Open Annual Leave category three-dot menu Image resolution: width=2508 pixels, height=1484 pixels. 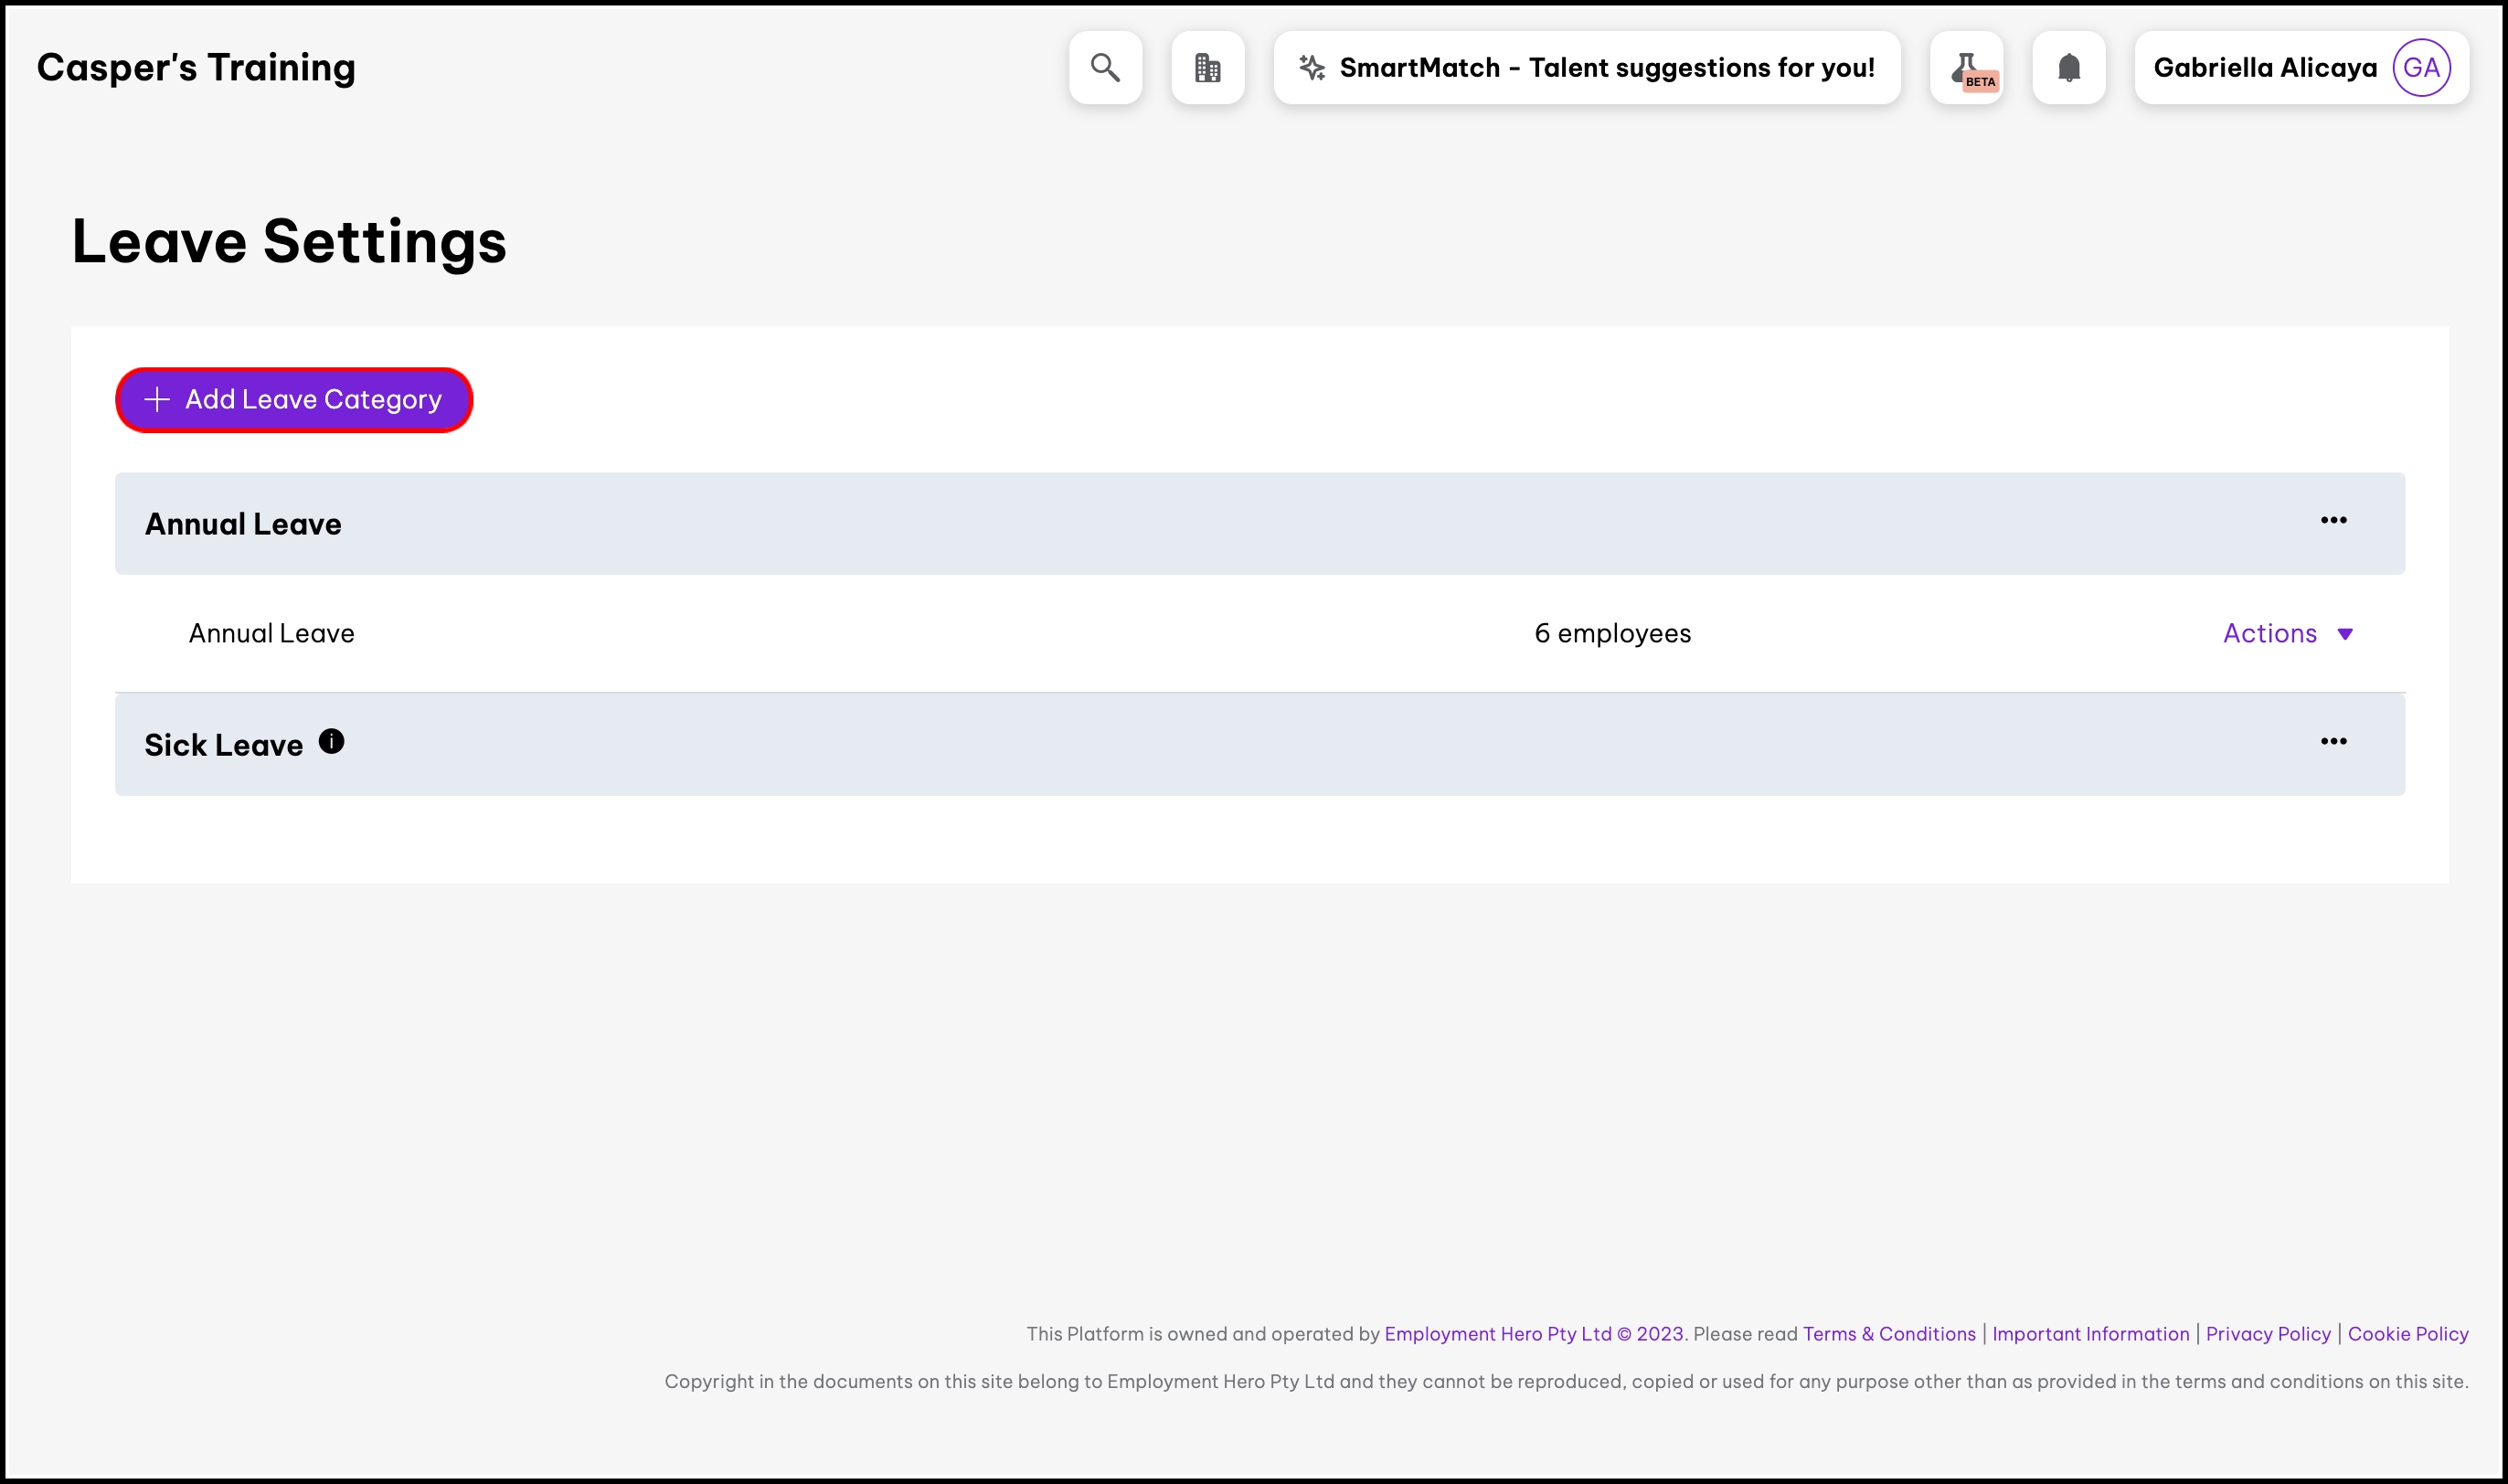tap(2333, 520)
